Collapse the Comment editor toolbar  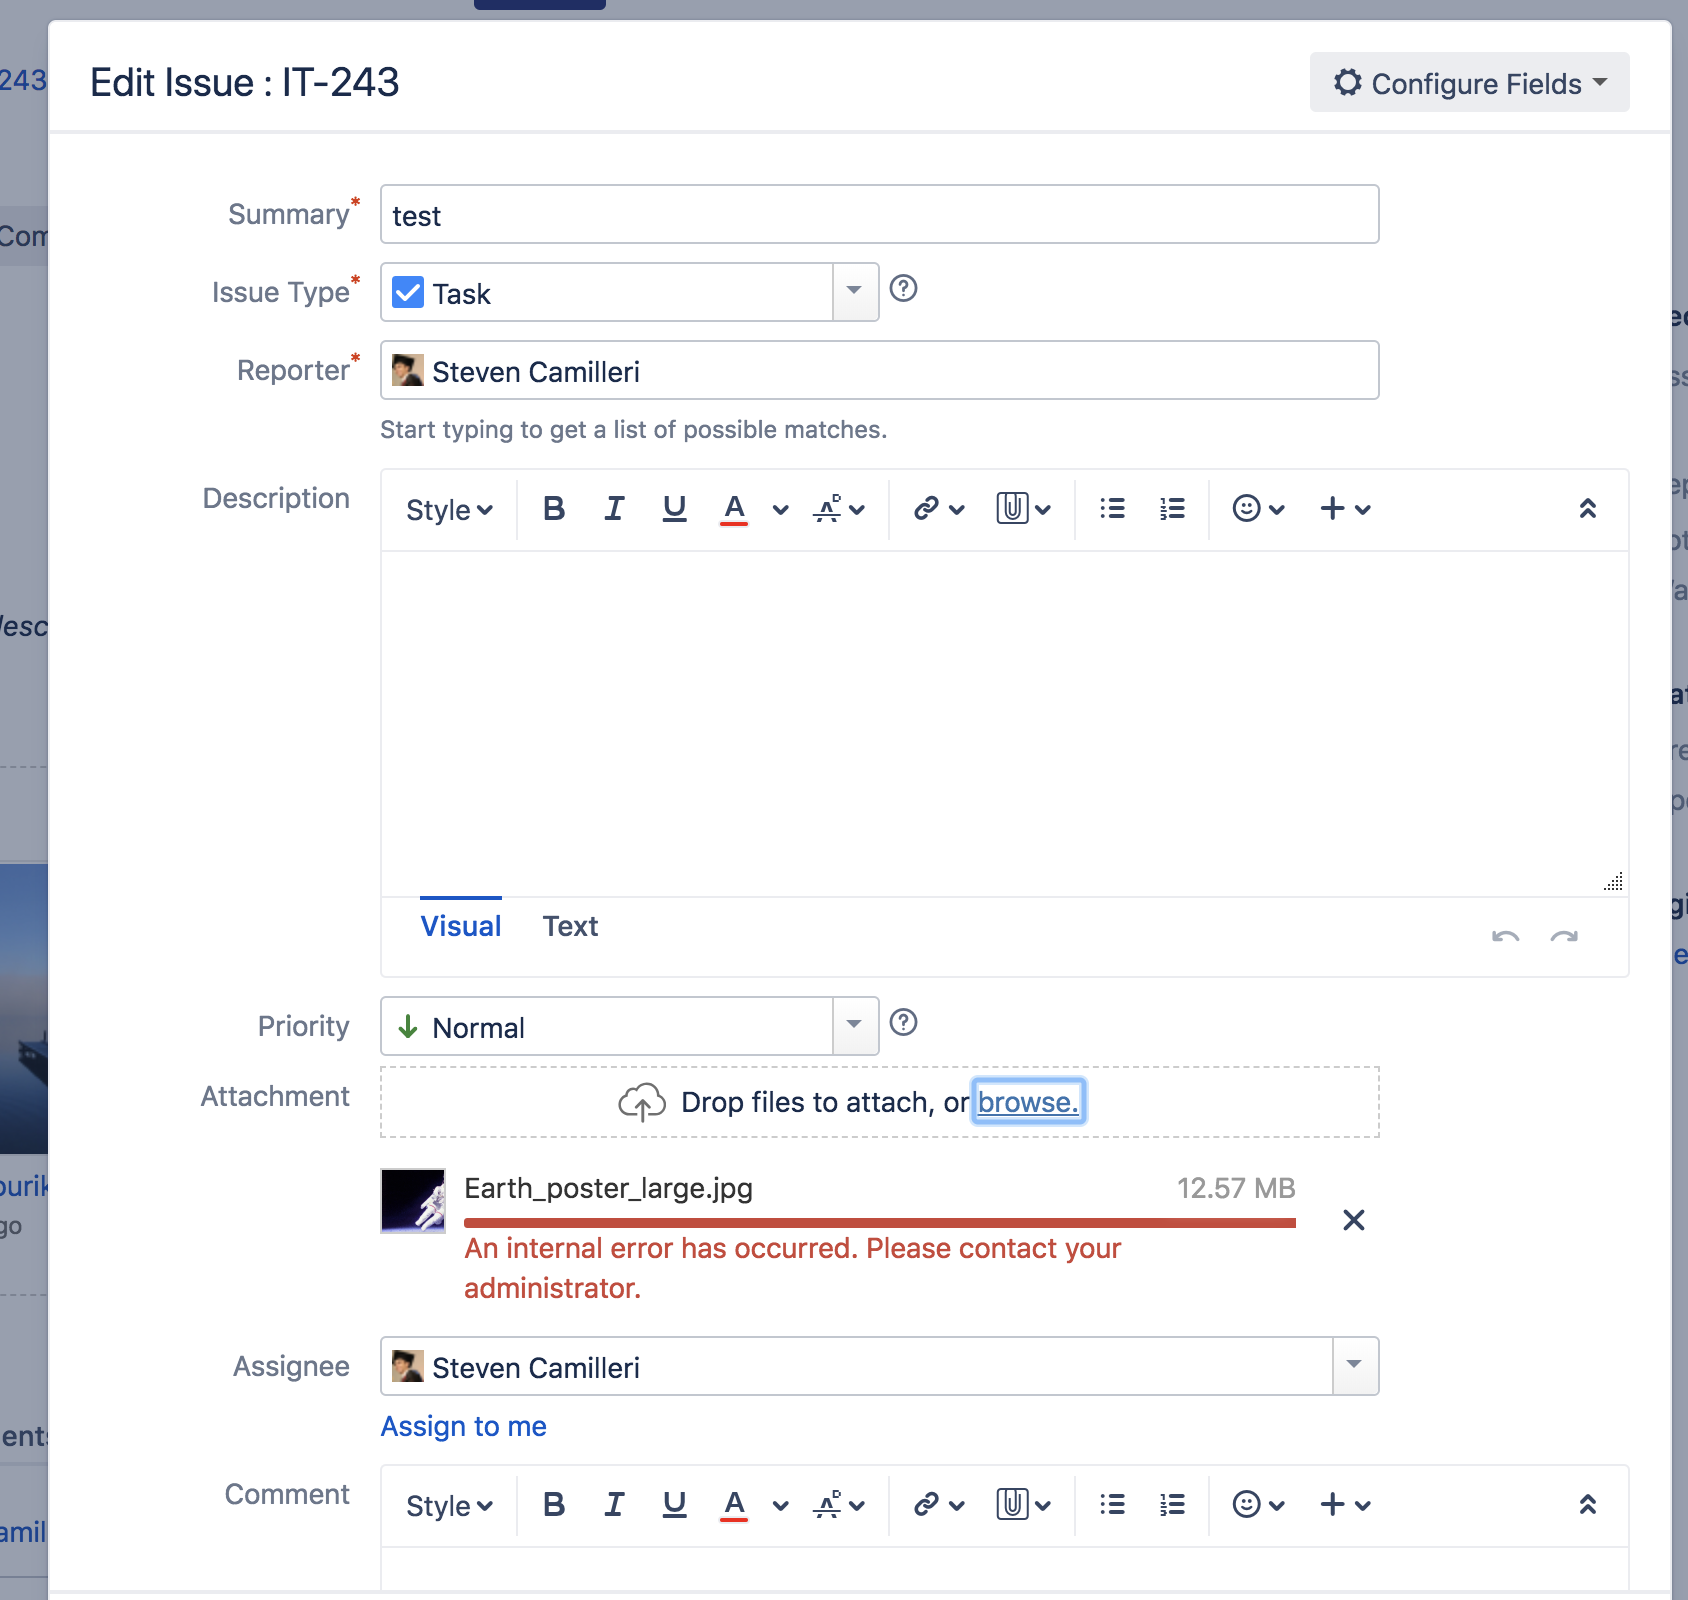(1587, 1504)
